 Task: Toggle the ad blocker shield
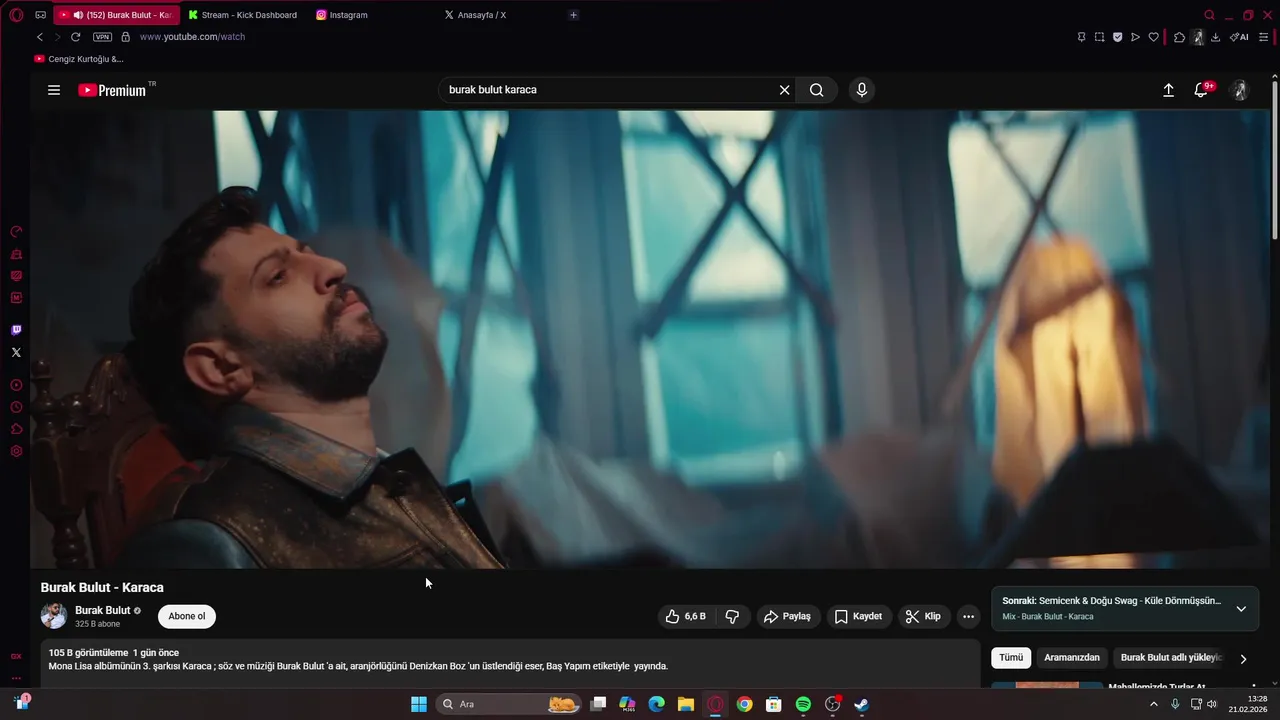(1117, 37)
